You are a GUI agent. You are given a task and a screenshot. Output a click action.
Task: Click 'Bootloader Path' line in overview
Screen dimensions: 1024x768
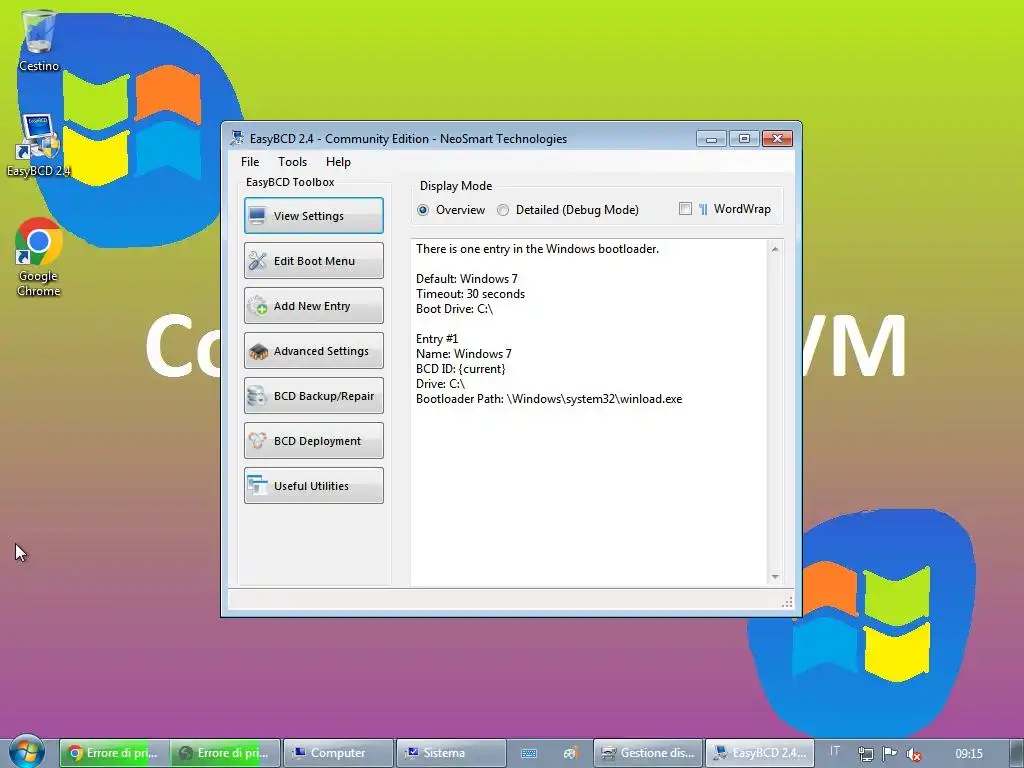point(549,399)
